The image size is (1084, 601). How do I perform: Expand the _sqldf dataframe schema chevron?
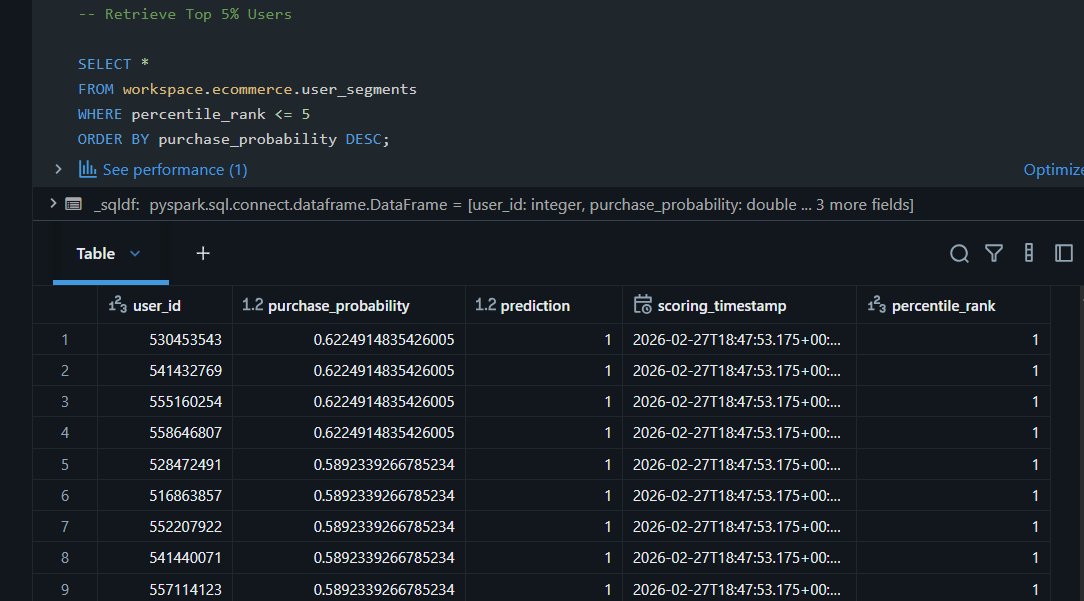coord(53,203)
